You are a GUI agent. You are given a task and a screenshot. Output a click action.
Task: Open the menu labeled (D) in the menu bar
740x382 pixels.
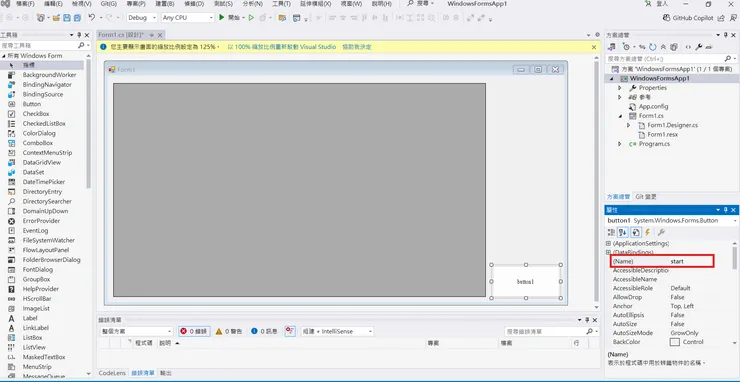195,4
